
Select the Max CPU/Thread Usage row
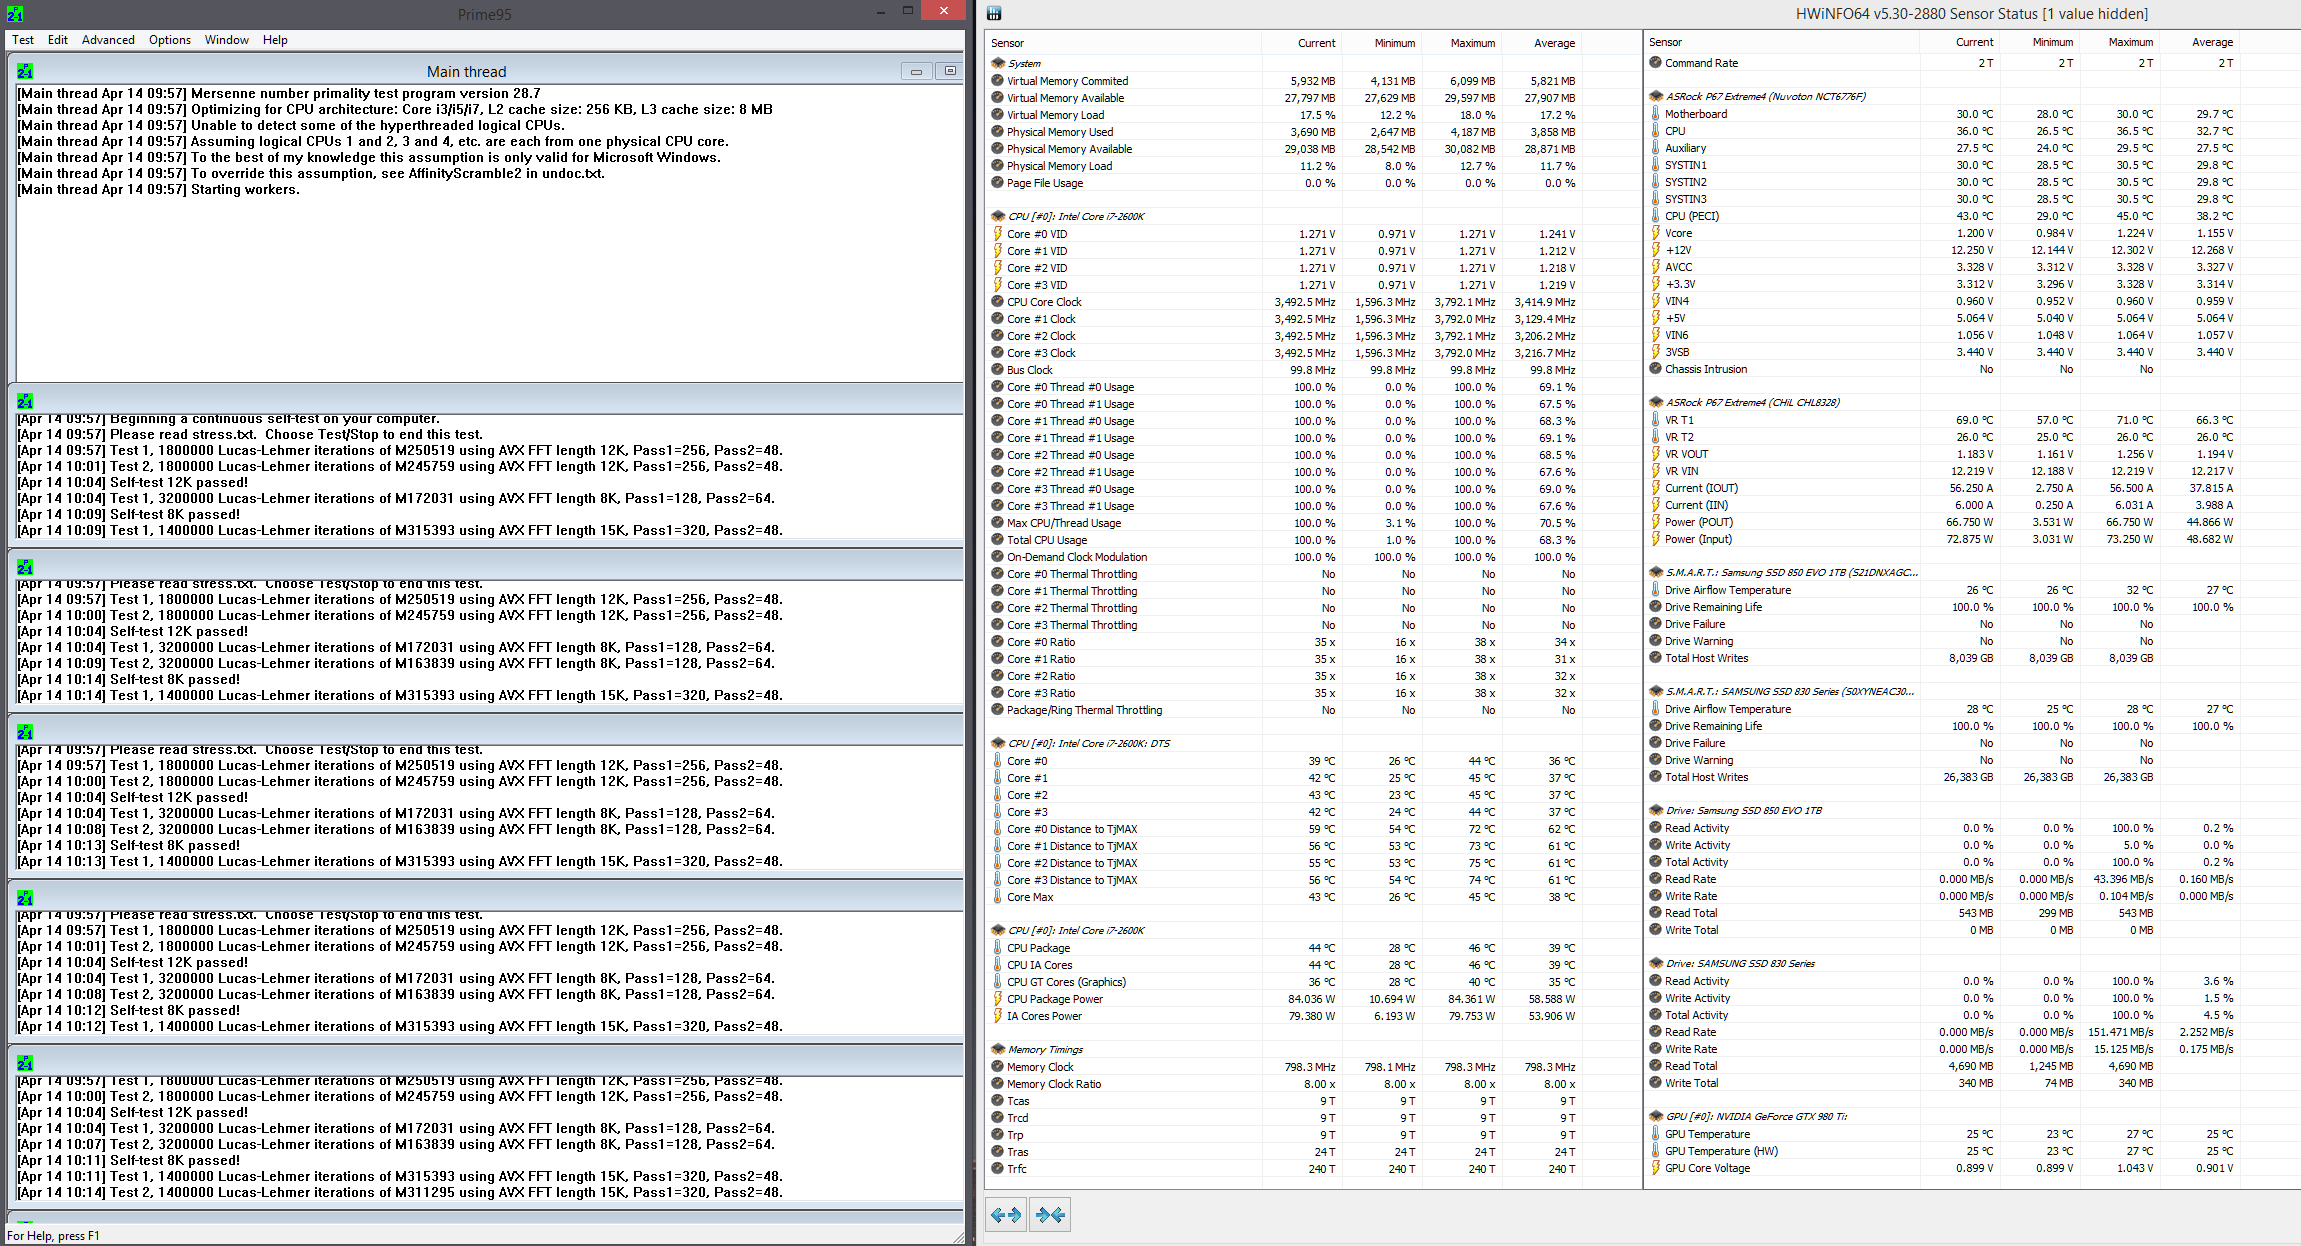1283,523
